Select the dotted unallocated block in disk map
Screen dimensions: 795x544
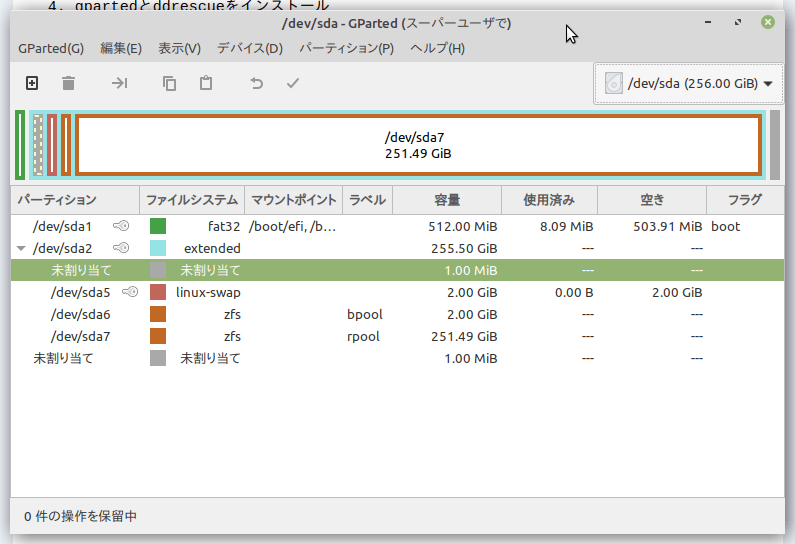coord(38,145)
